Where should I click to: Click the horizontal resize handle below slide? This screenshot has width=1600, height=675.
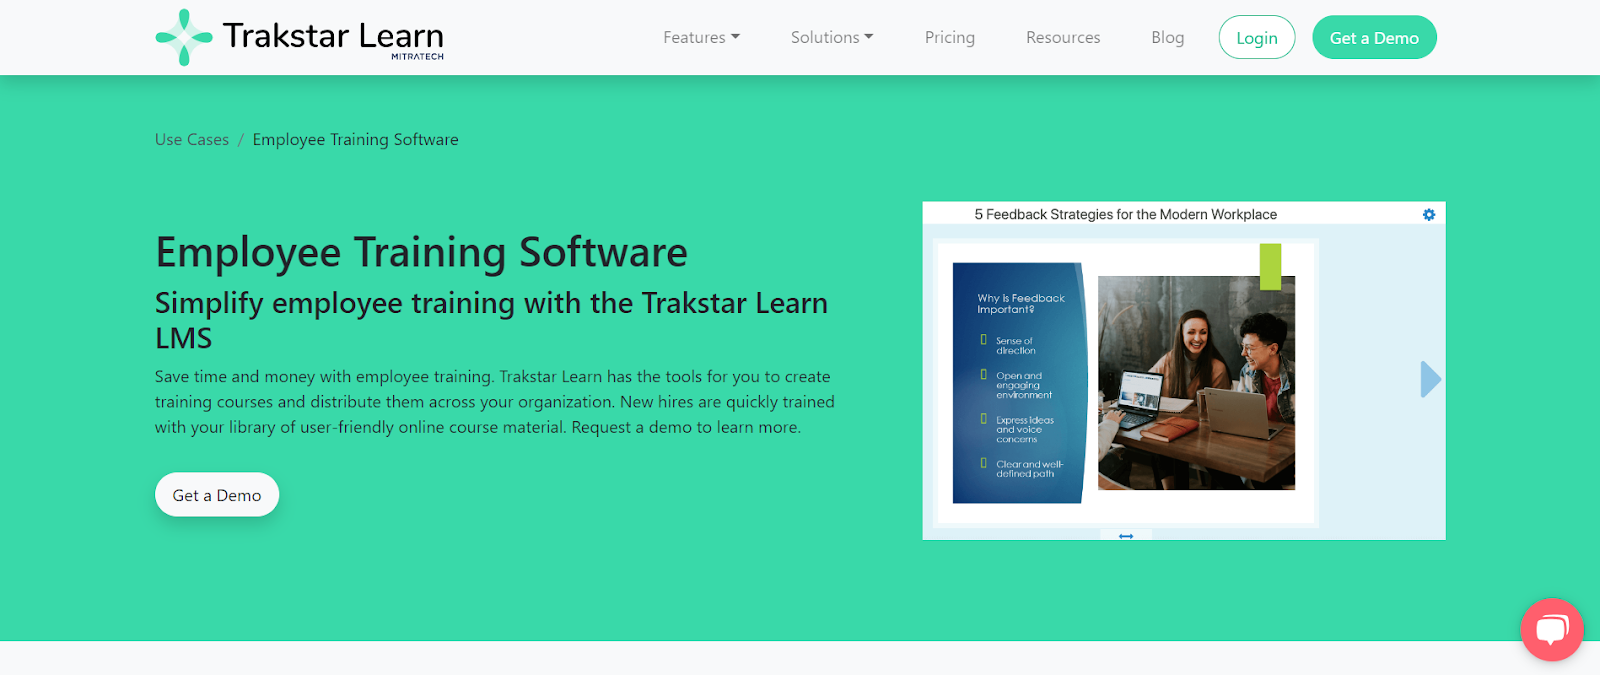(x=1126, y=536)
